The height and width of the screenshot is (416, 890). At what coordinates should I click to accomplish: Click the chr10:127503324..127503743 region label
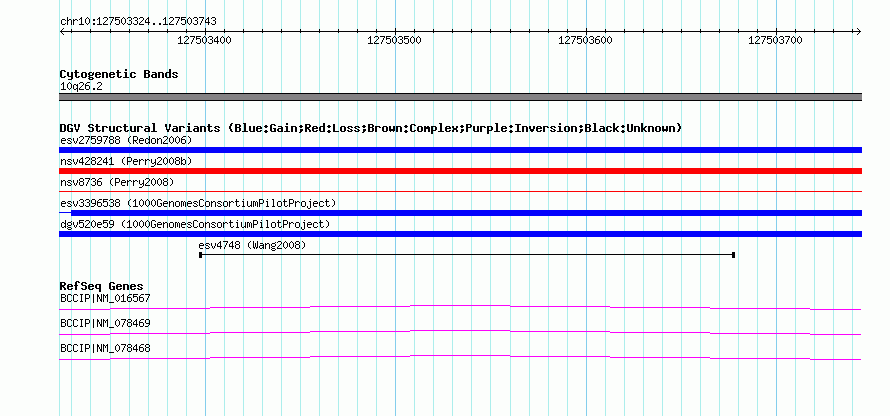tap(138, 22)
